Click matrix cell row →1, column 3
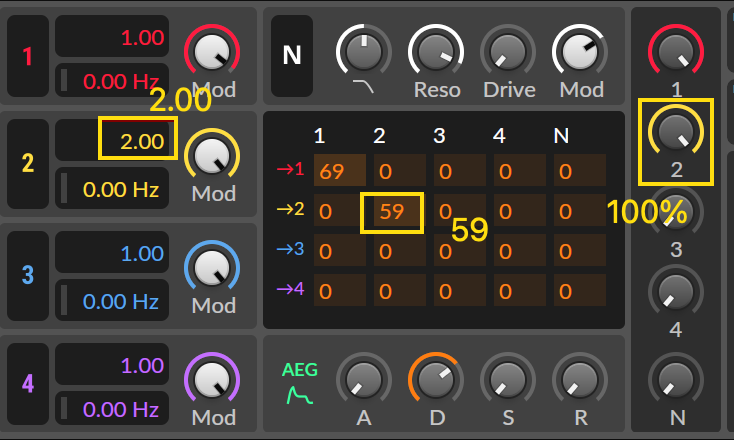The height and width of the screenshot is (440, 734). tap(460, 170)
